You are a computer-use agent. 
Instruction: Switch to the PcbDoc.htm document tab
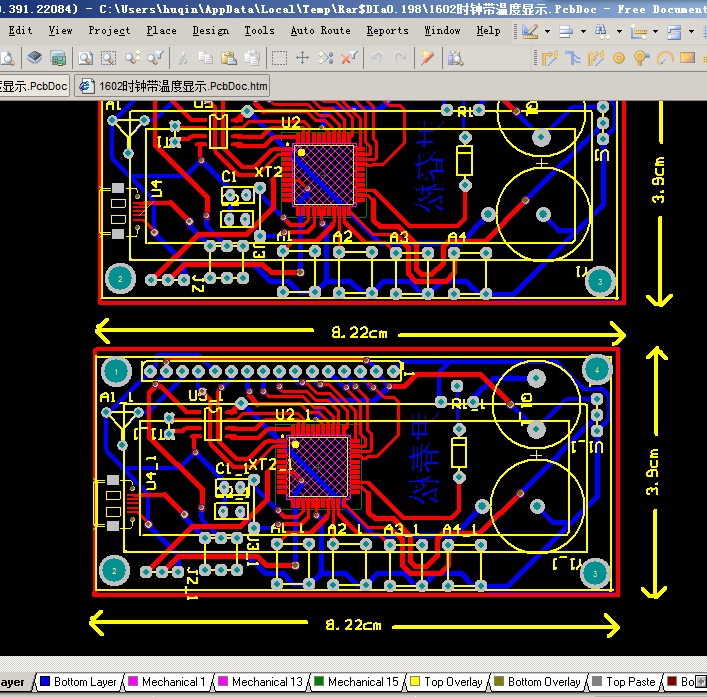(172, 86)
